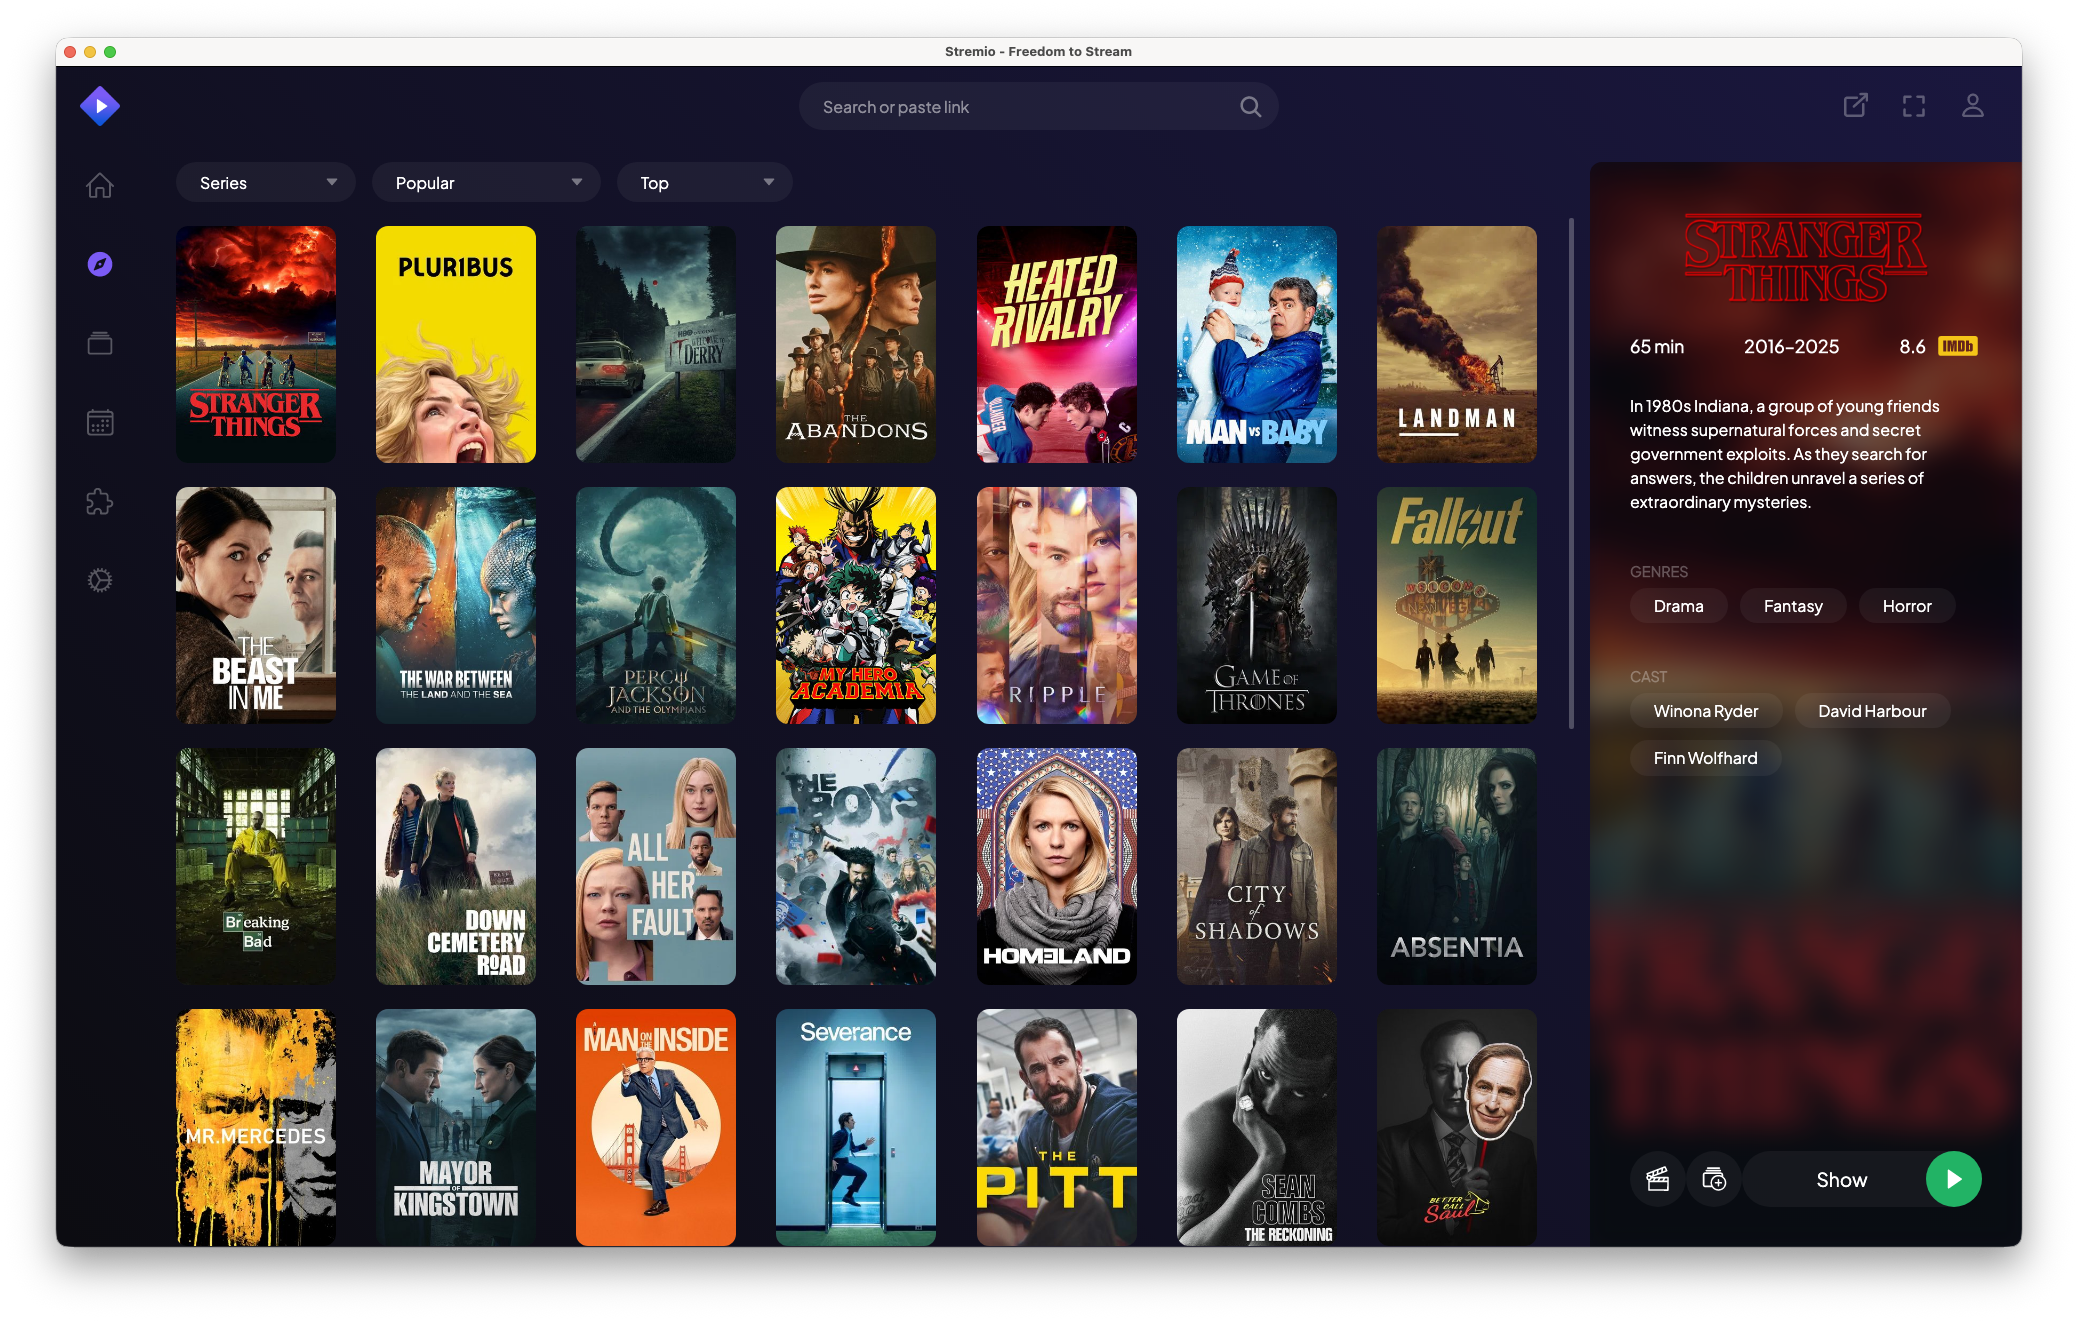Select the Drama genre tag
Screen dimensions: 2078x1321
point(1678,605)
